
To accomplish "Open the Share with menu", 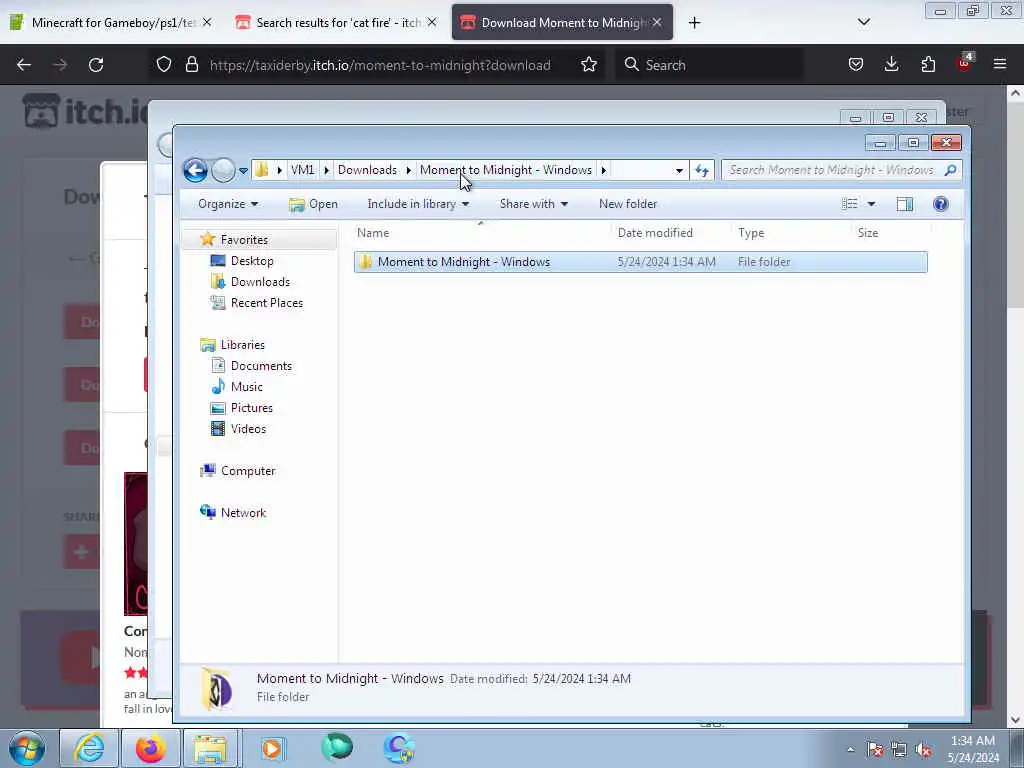I will coord(534,204).
